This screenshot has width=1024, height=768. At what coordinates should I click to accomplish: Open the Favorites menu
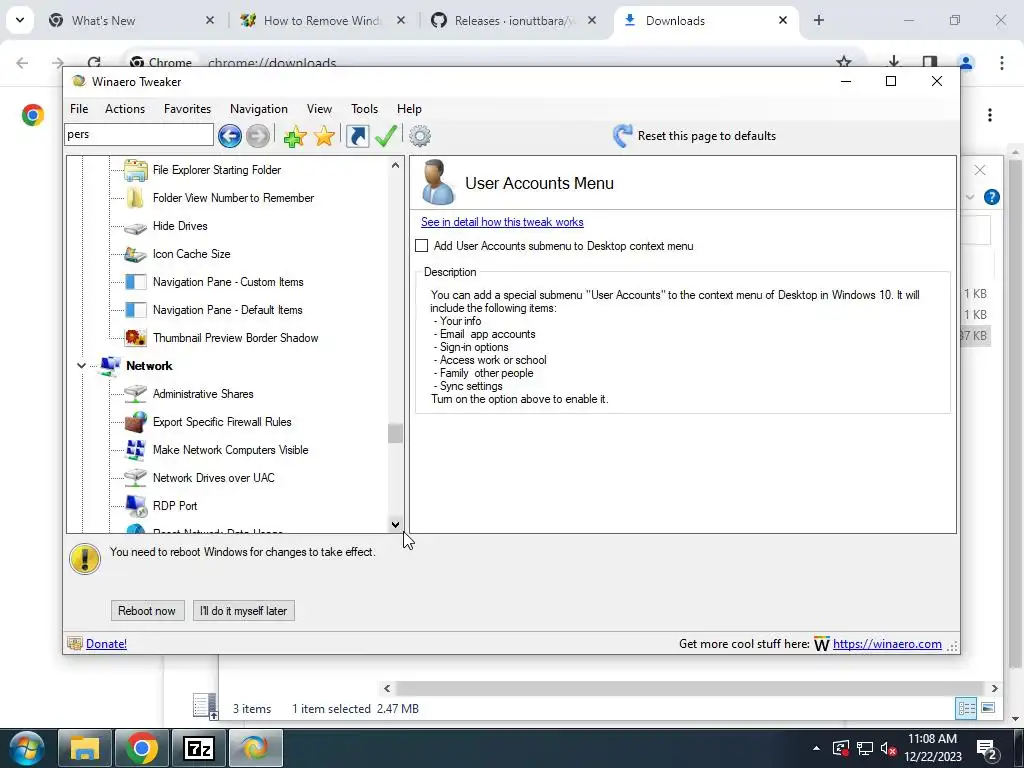[x=187, y=109]
